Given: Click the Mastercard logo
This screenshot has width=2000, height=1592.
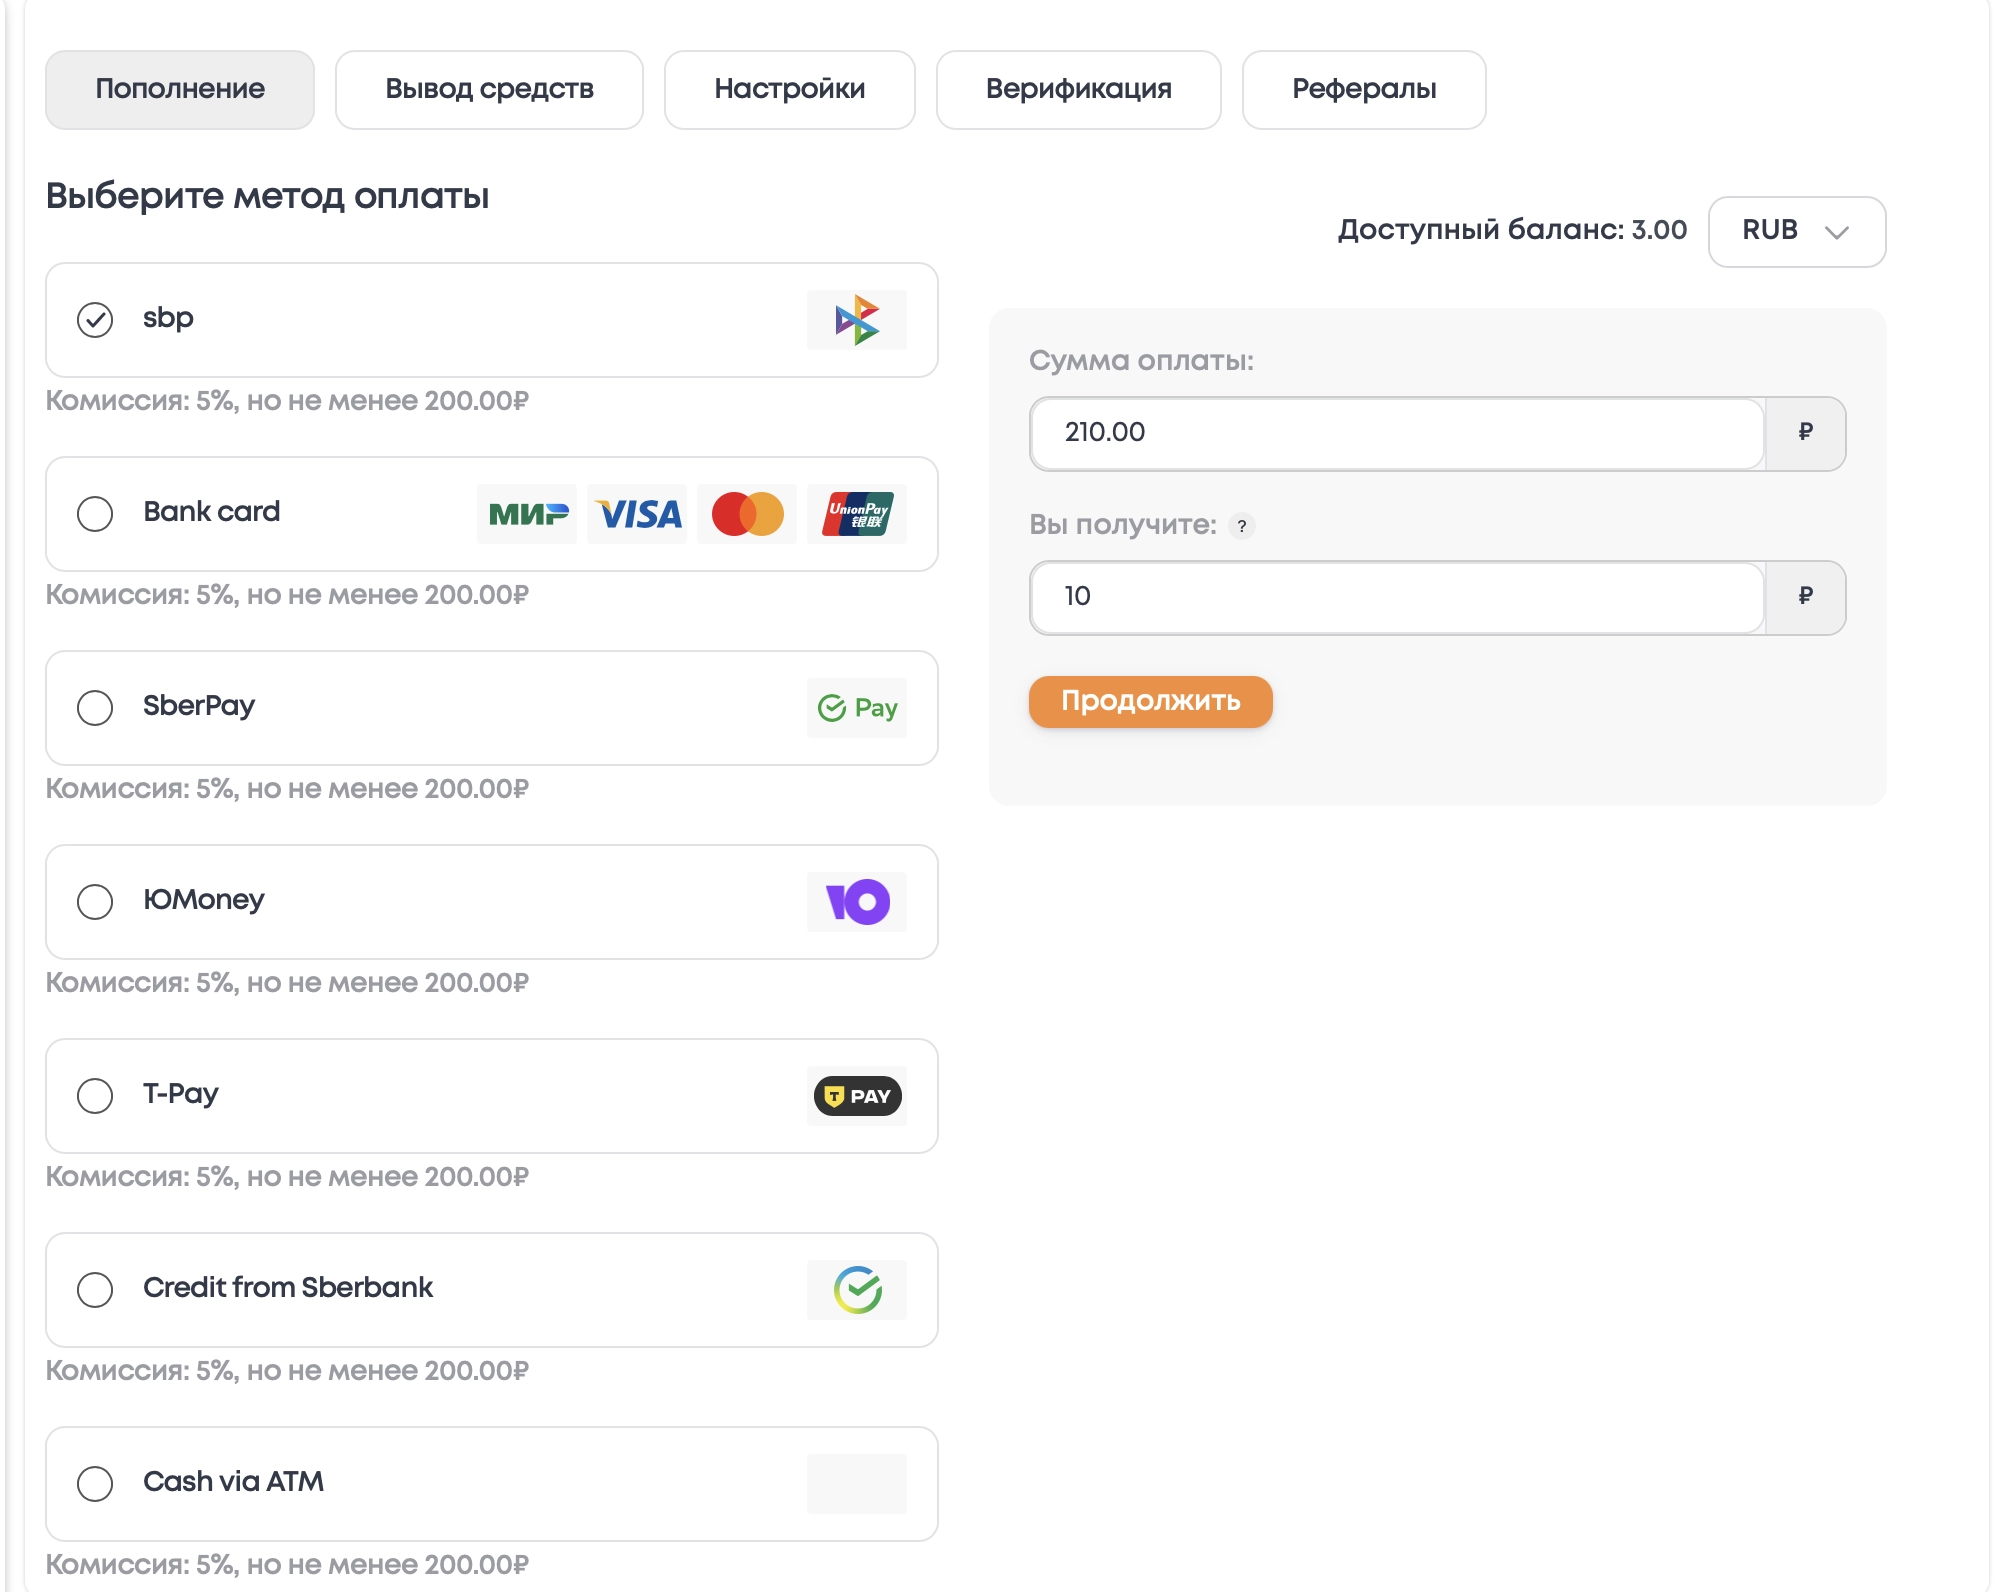Looking at the screenshot, I should click(x=747, y=514).
